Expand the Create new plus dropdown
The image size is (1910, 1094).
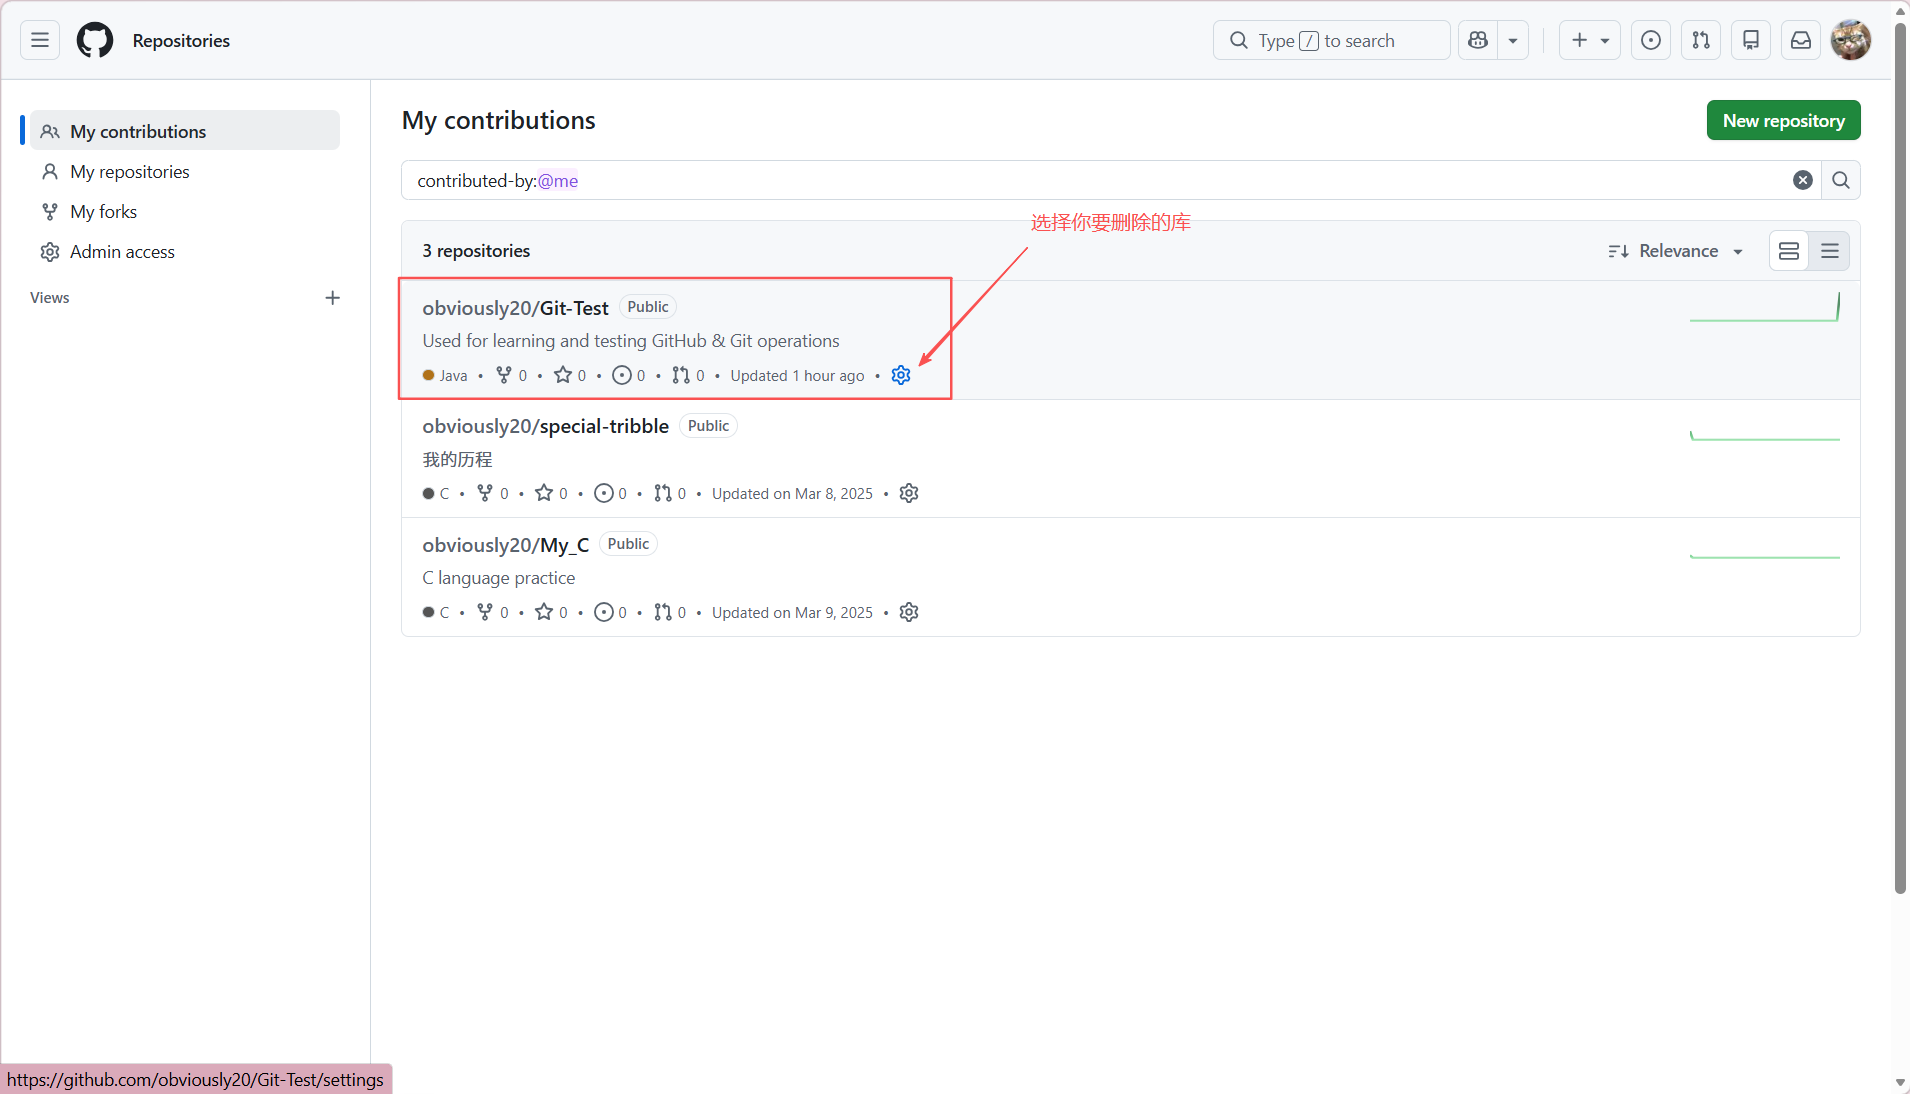(x=1589, y=40)
